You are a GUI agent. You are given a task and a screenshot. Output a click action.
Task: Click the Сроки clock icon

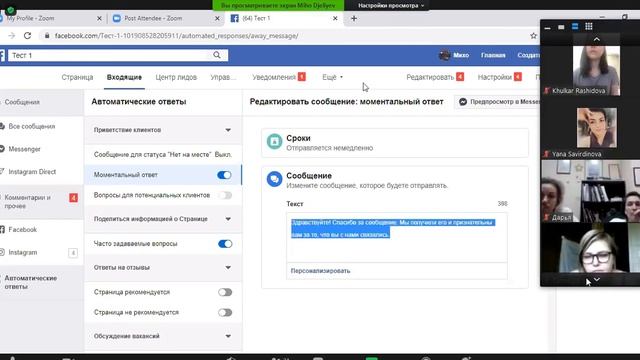pyautogui.click(x=274, y=142)
